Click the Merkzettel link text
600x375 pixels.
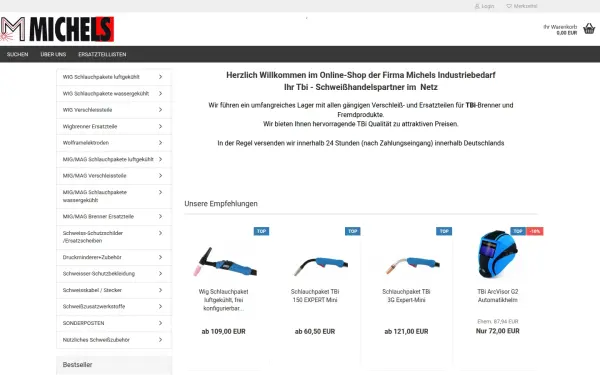click(525, 6)
